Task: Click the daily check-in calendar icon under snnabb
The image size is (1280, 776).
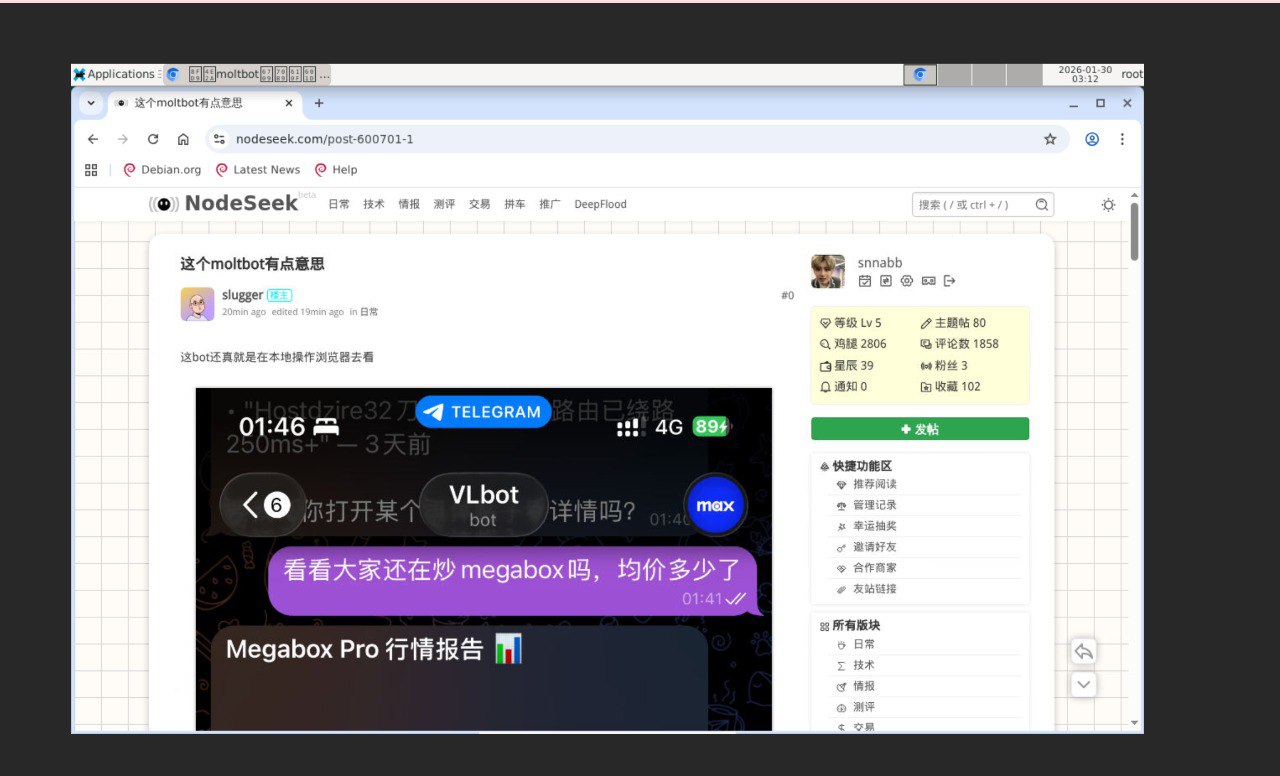Action: click(865, 281)
